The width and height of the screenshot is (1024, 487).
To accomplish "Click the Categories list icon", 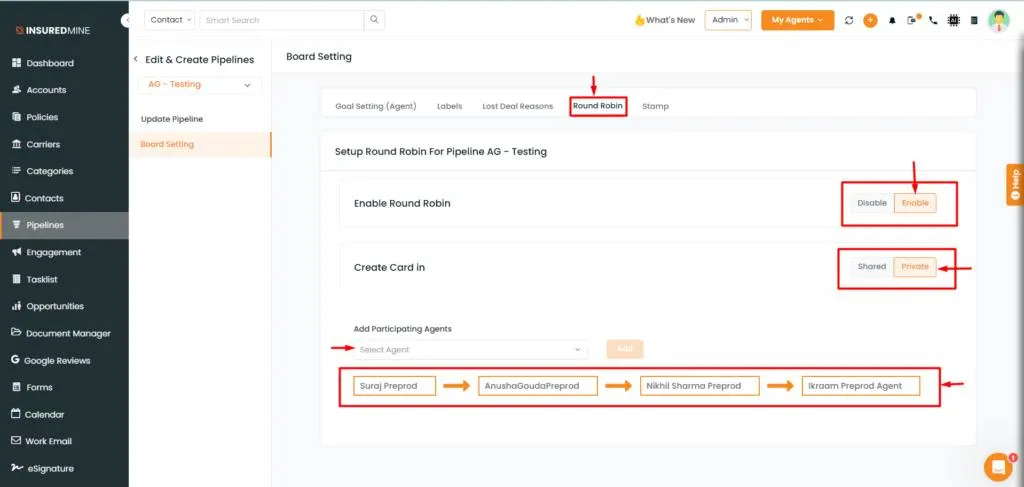I will pyautogui.click(x=16, y=171).
